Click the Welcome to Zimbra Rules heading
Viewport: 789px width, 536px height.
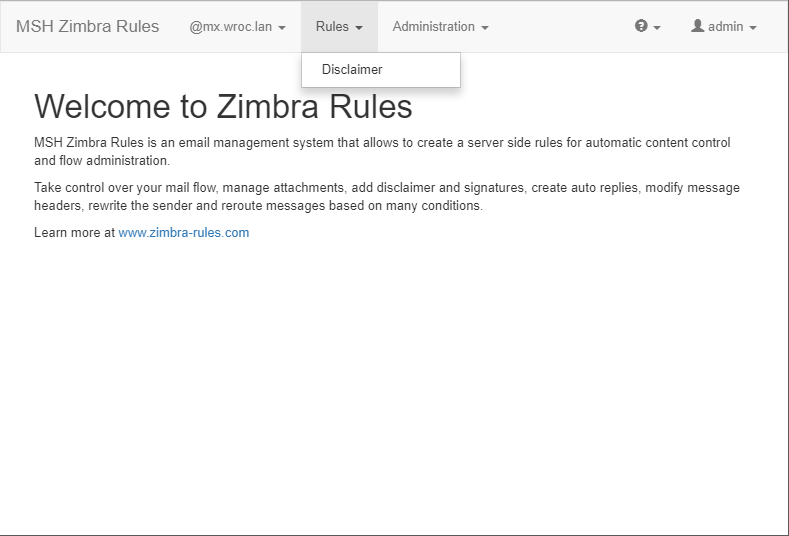tap(223, 106)
